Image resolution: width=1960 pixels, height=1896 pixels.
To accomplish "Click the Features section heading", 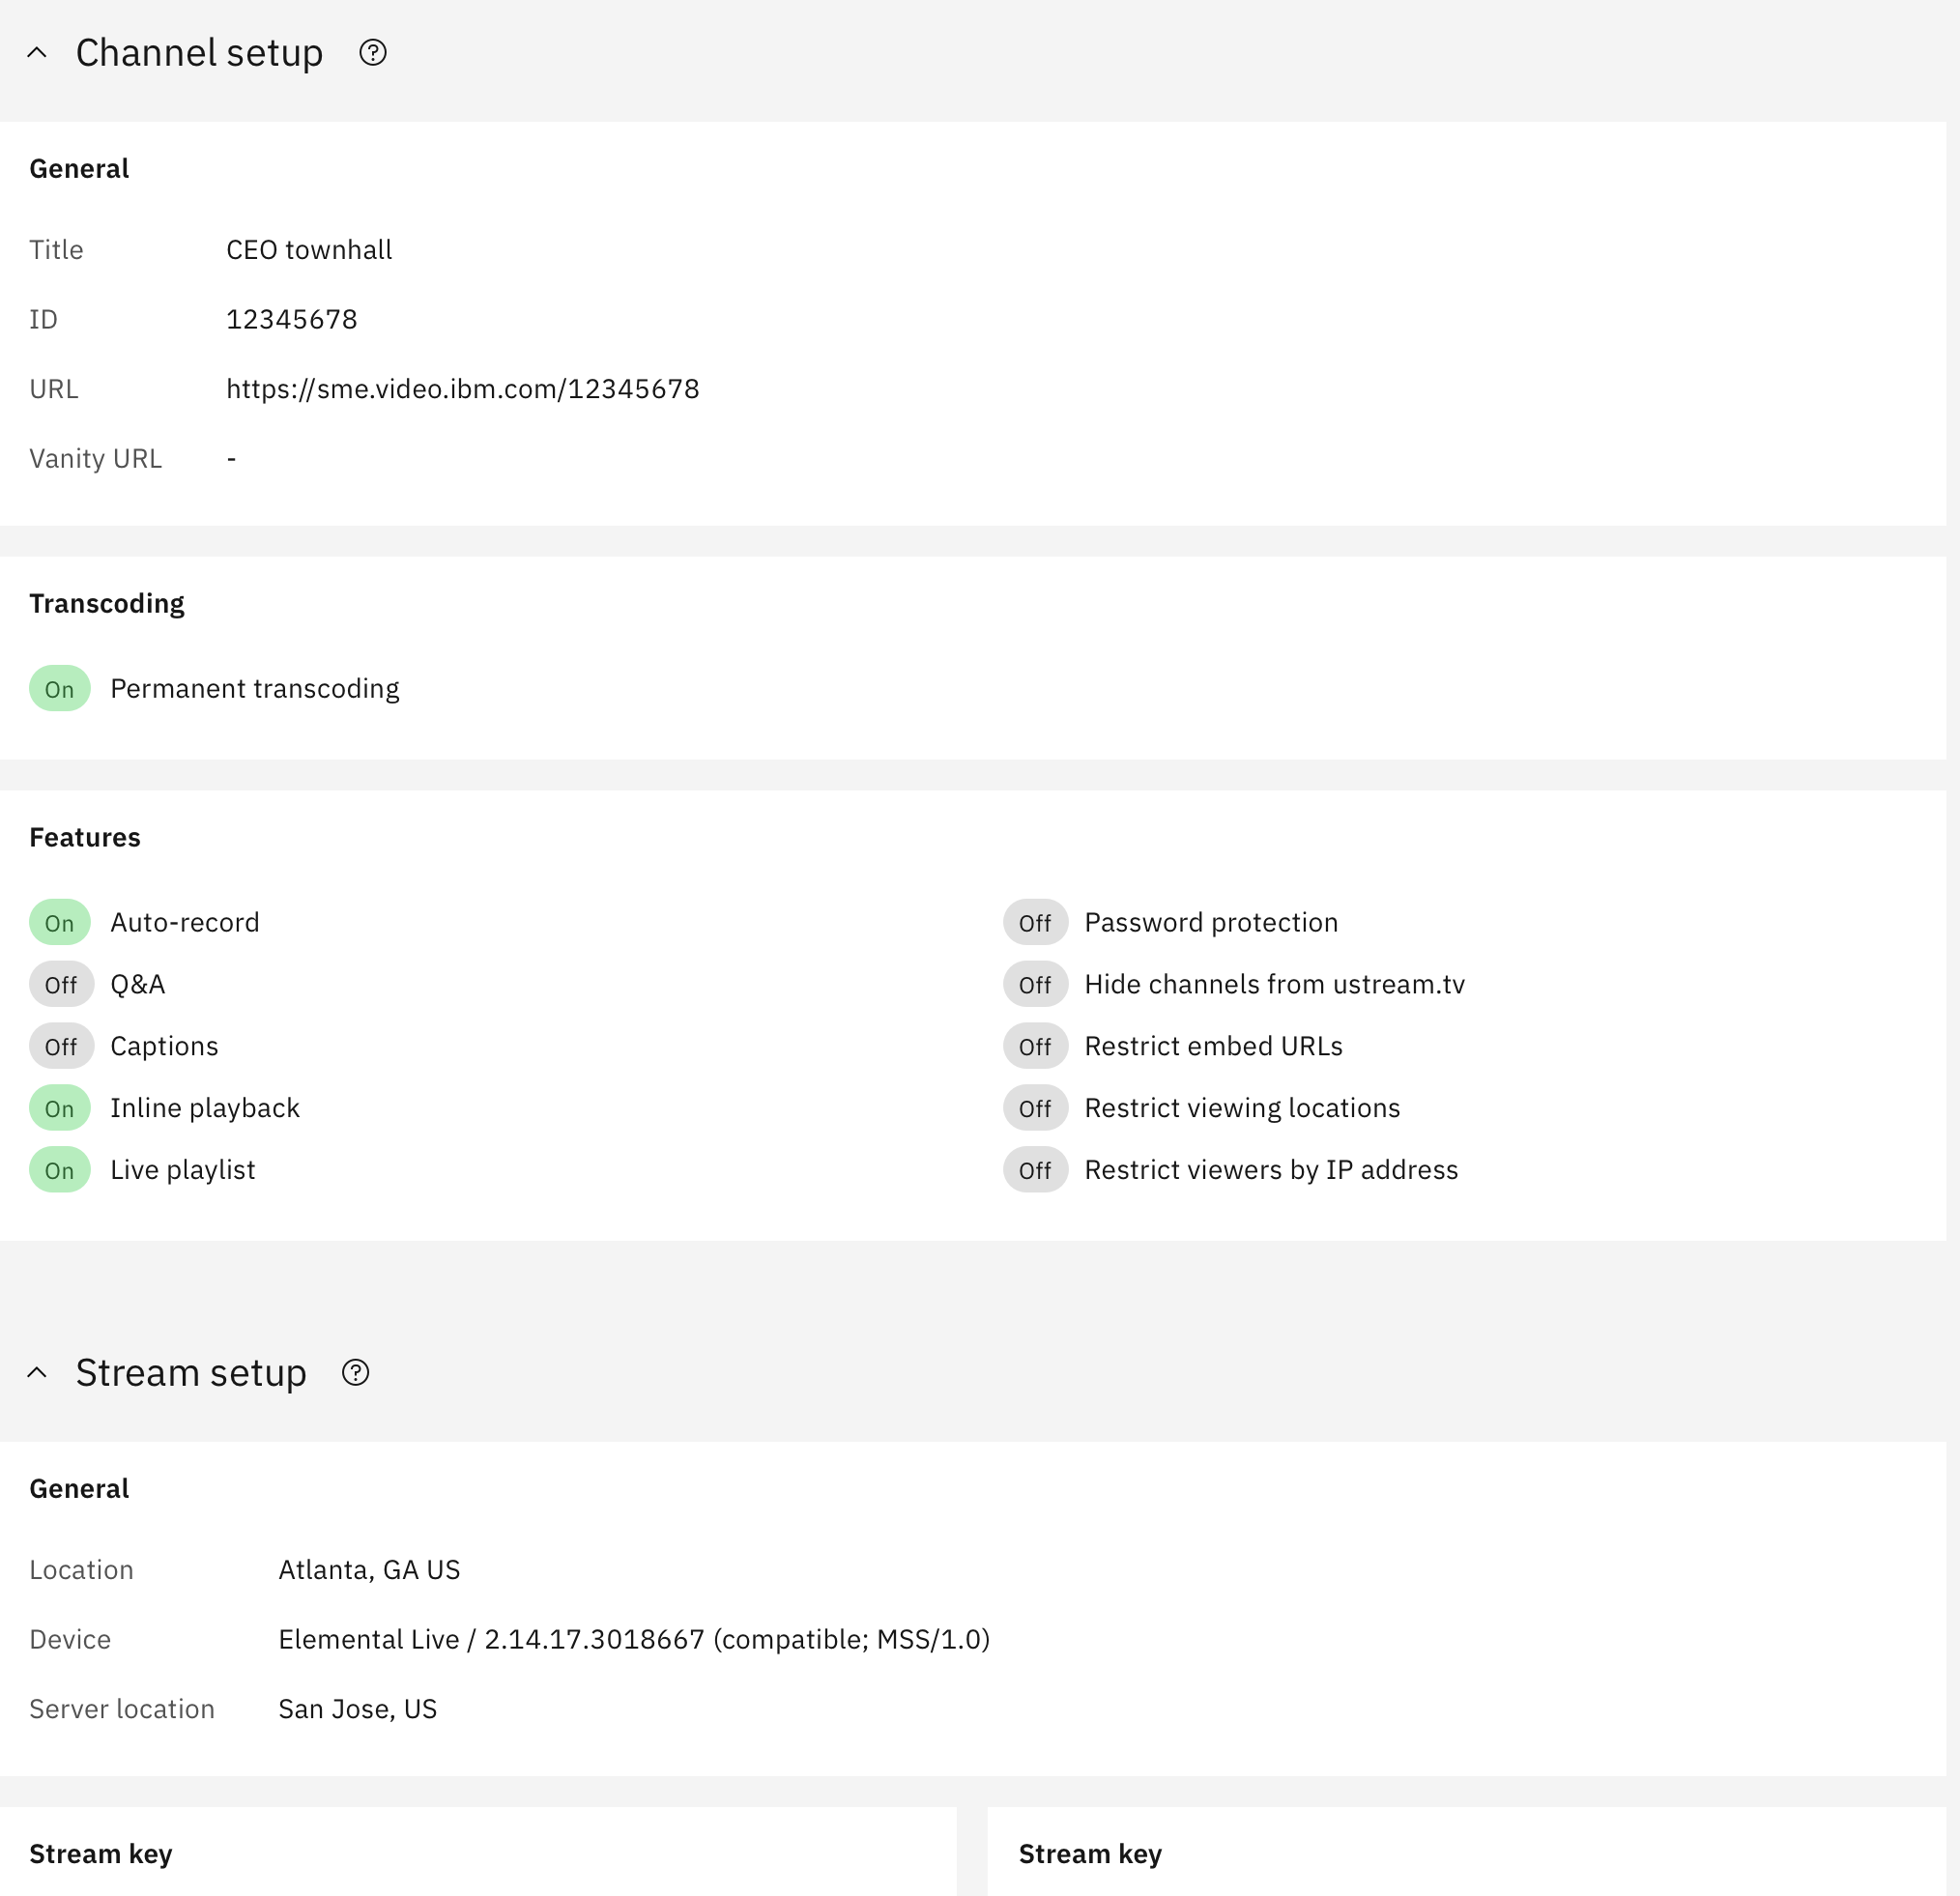I will click(85, 838).
